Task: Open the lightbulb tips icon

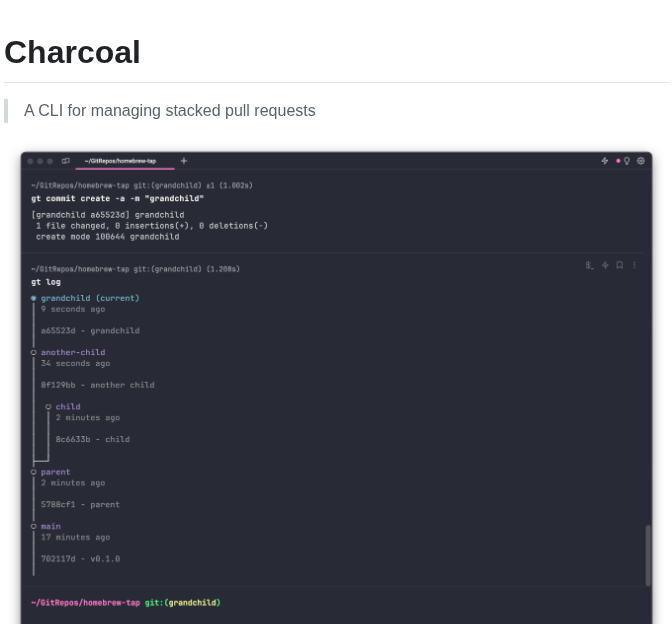Action: pyautogui.click(x=627, y=161)
